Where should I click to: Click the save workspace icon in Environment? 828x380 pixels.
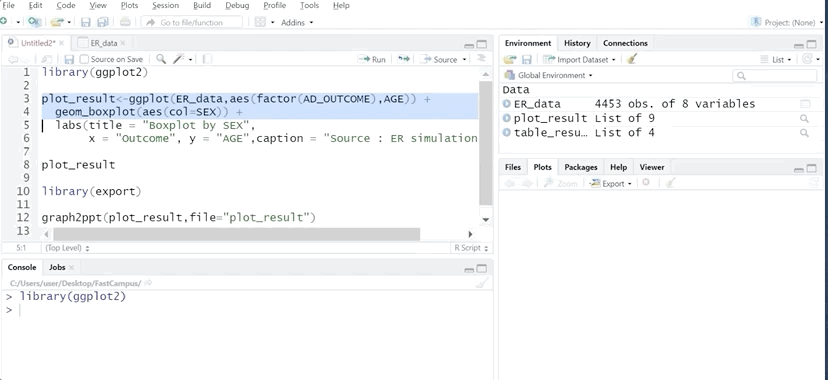click(x=526, y=60)
